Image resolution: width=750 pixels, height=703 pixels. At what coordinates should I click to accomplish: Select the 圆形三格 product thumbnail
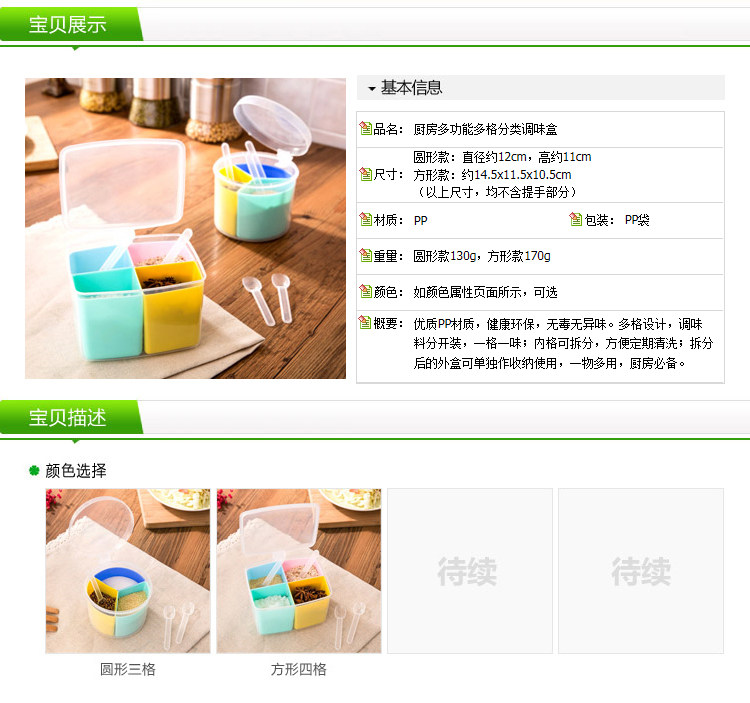click(128, 571)
